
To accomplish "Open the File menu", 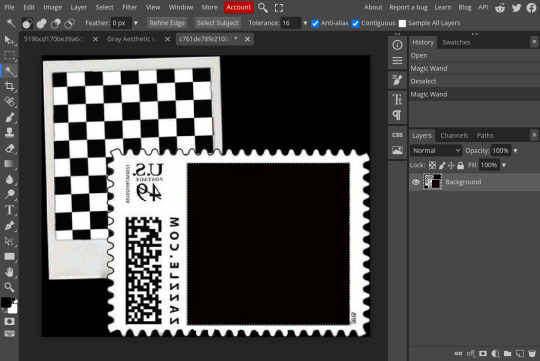I will click(9, 7).
